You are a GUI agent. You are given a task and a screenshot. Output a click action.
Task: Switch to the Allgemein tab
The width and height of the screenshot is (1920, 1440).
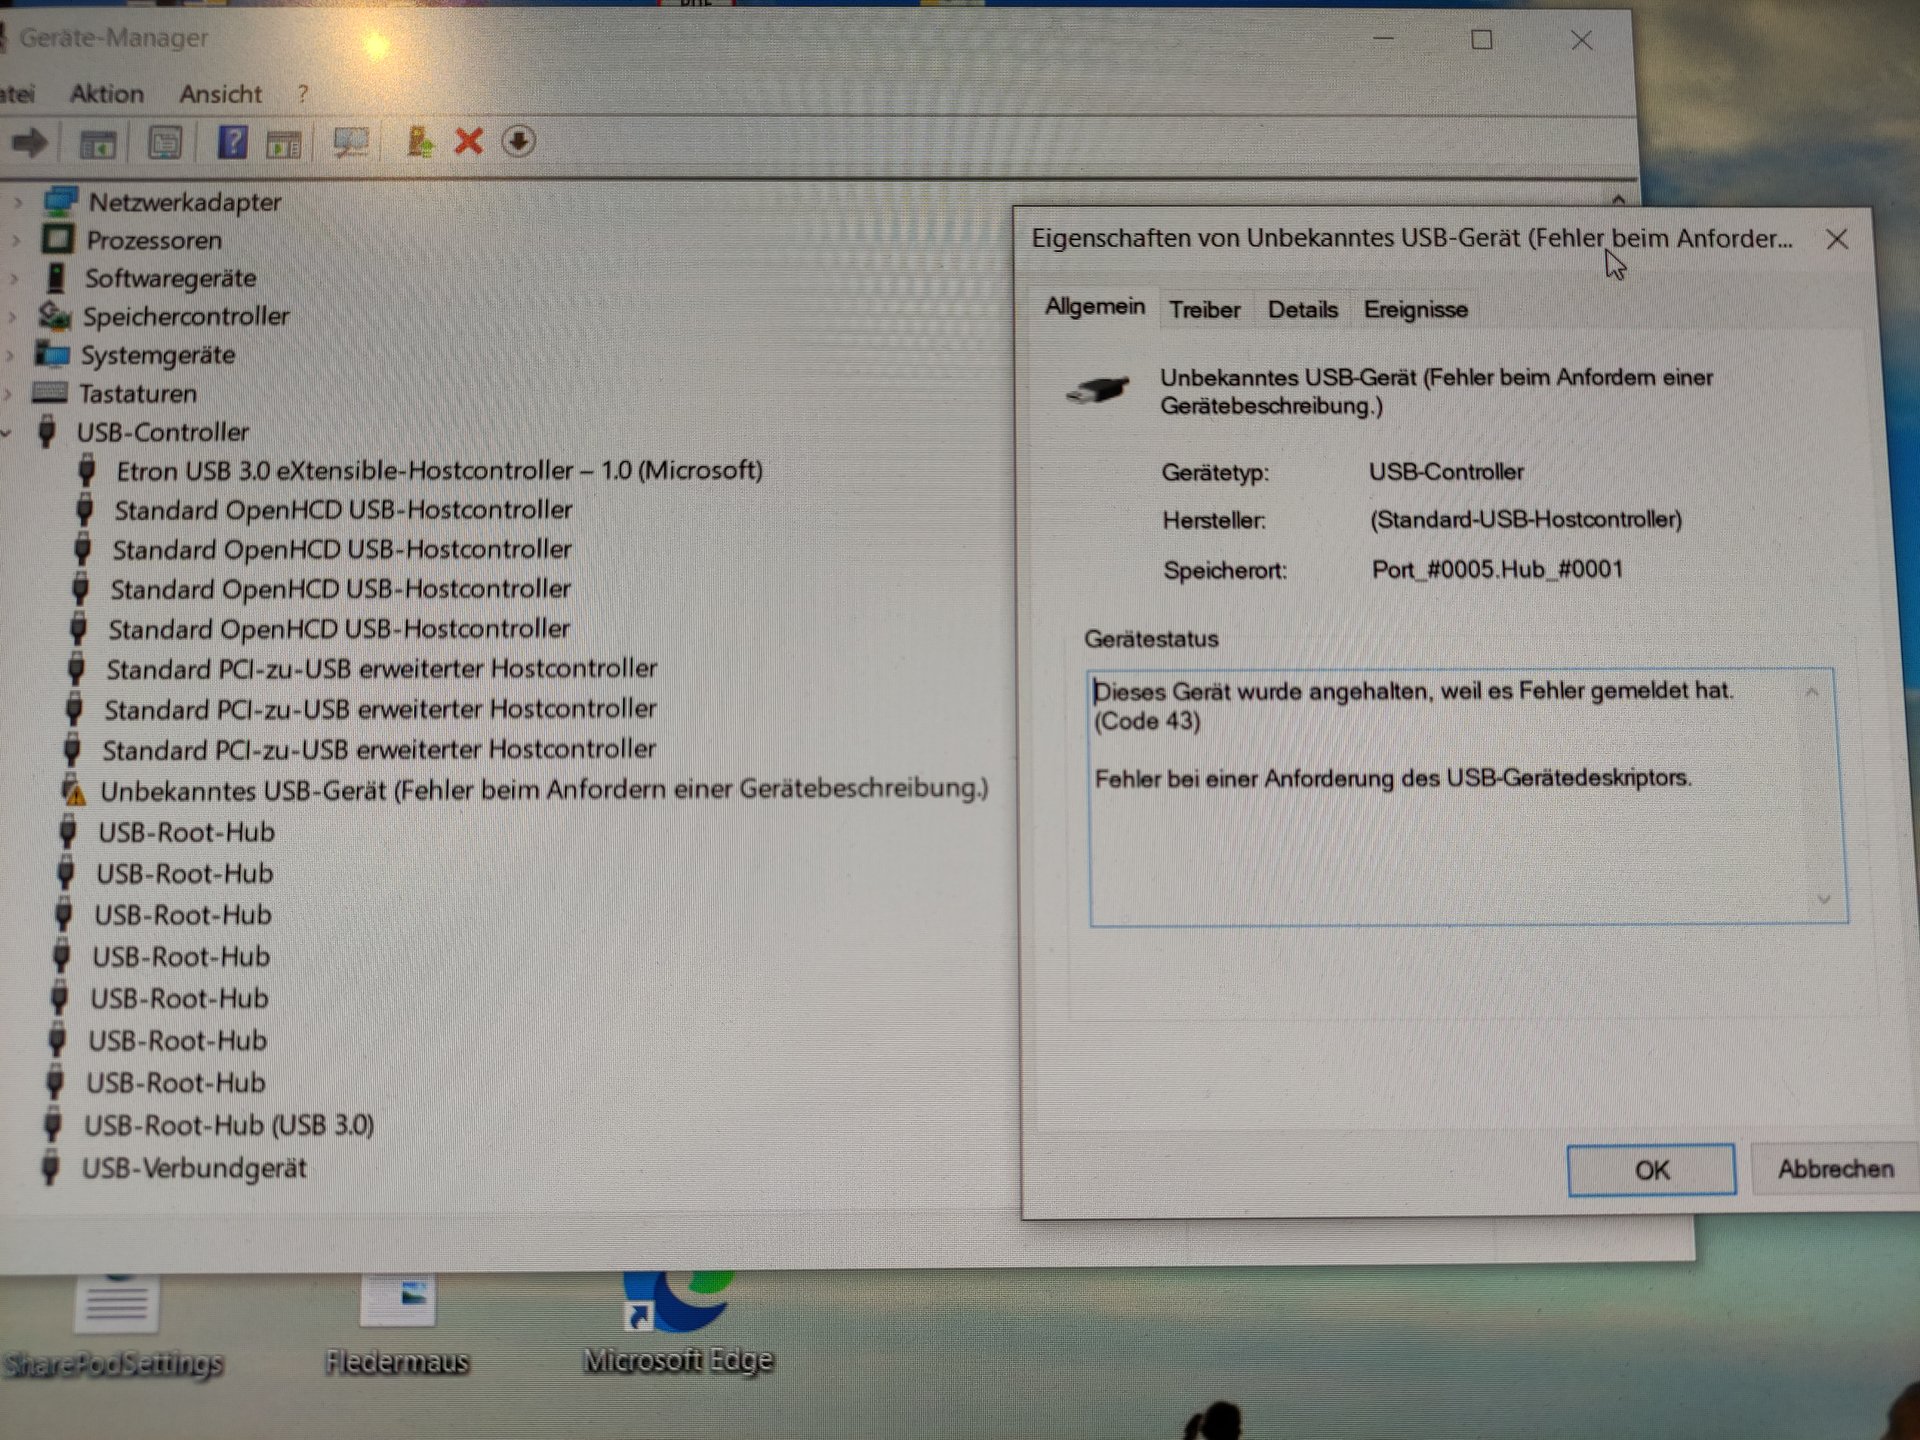(x=1095, y=307)
